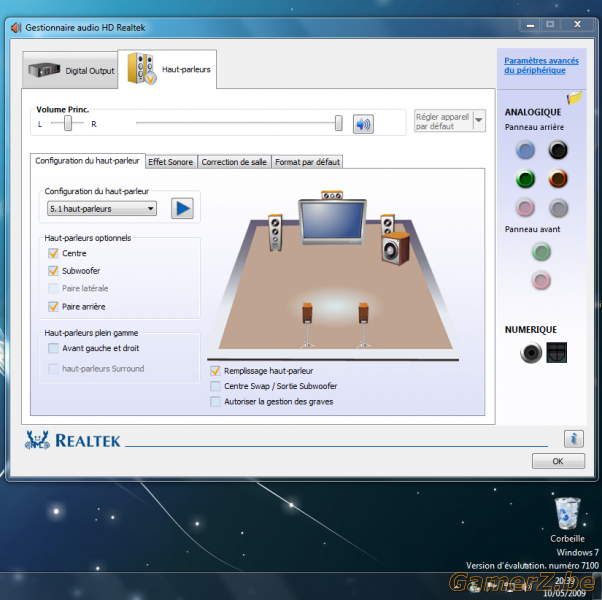Image resolution: width=602 pixels, height=600 pixels.
Task: Open the Format par défaut tab
Action: click(307, 162)
